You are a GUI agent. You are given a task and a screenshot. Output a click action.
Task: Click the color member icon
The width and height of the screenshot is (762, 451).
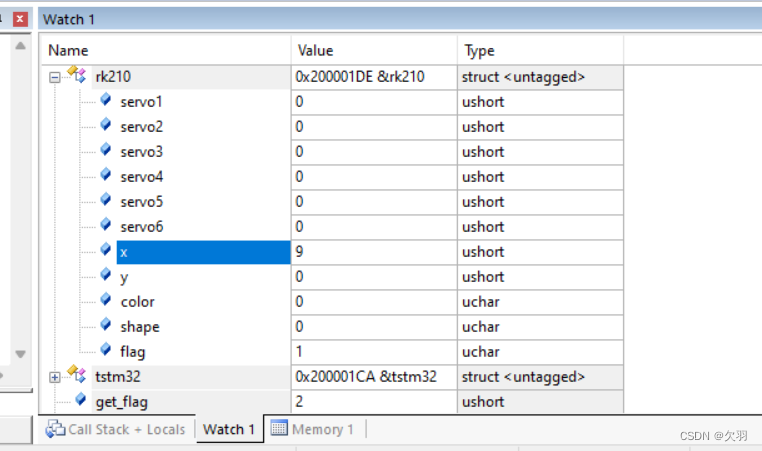106,300
